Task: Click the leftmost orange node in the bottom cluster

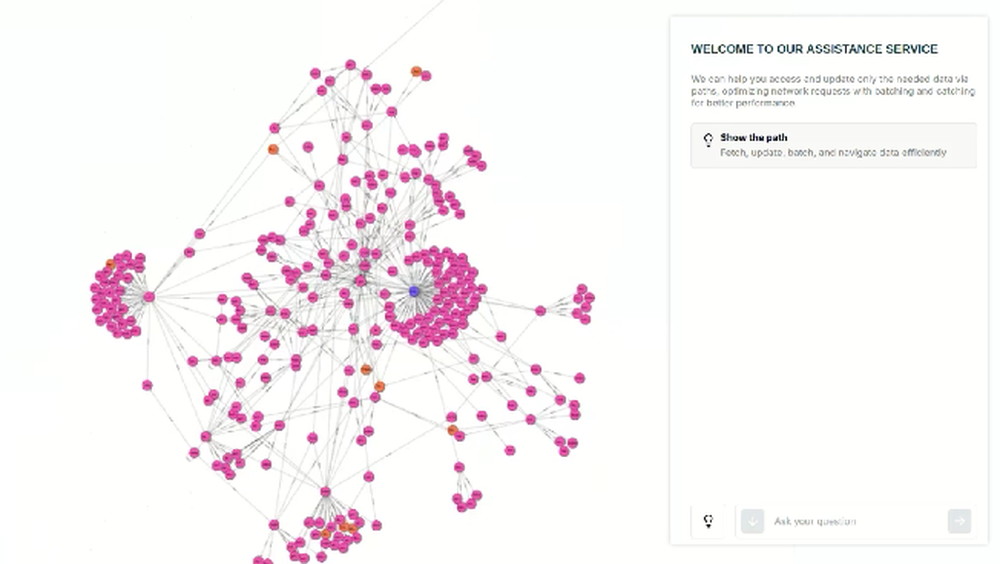Action: (x=326, y=534)
